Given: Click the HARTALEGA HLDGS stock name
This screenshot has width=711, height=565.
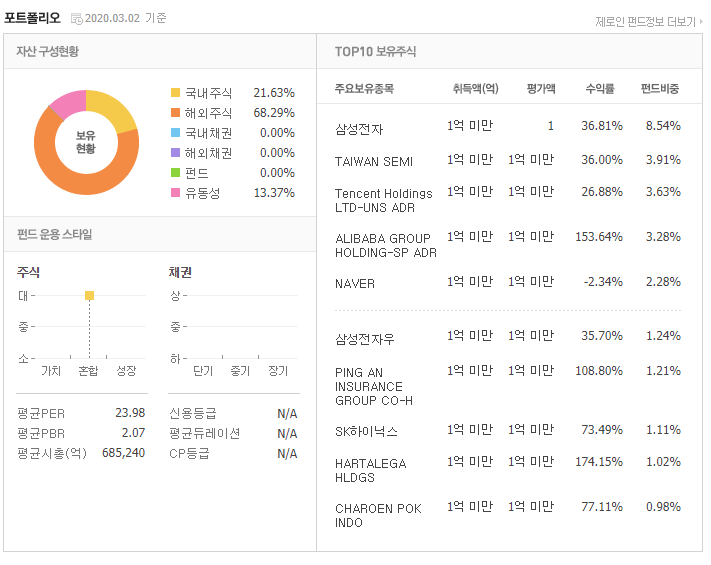Looking at the screenshot, I should [371, 470].
